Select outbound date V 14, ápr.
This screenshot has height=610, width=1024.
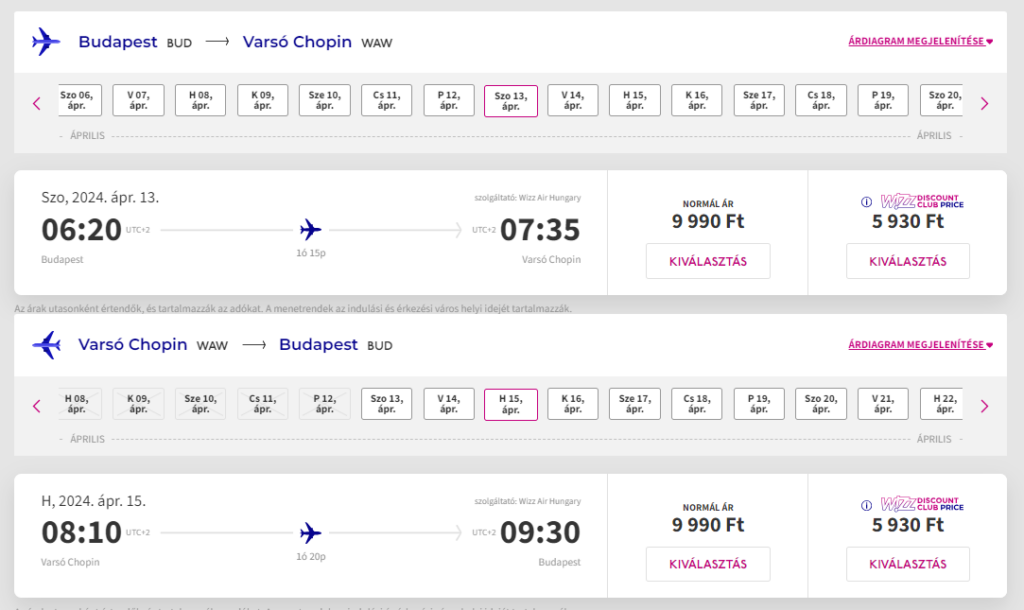(573, 100)
